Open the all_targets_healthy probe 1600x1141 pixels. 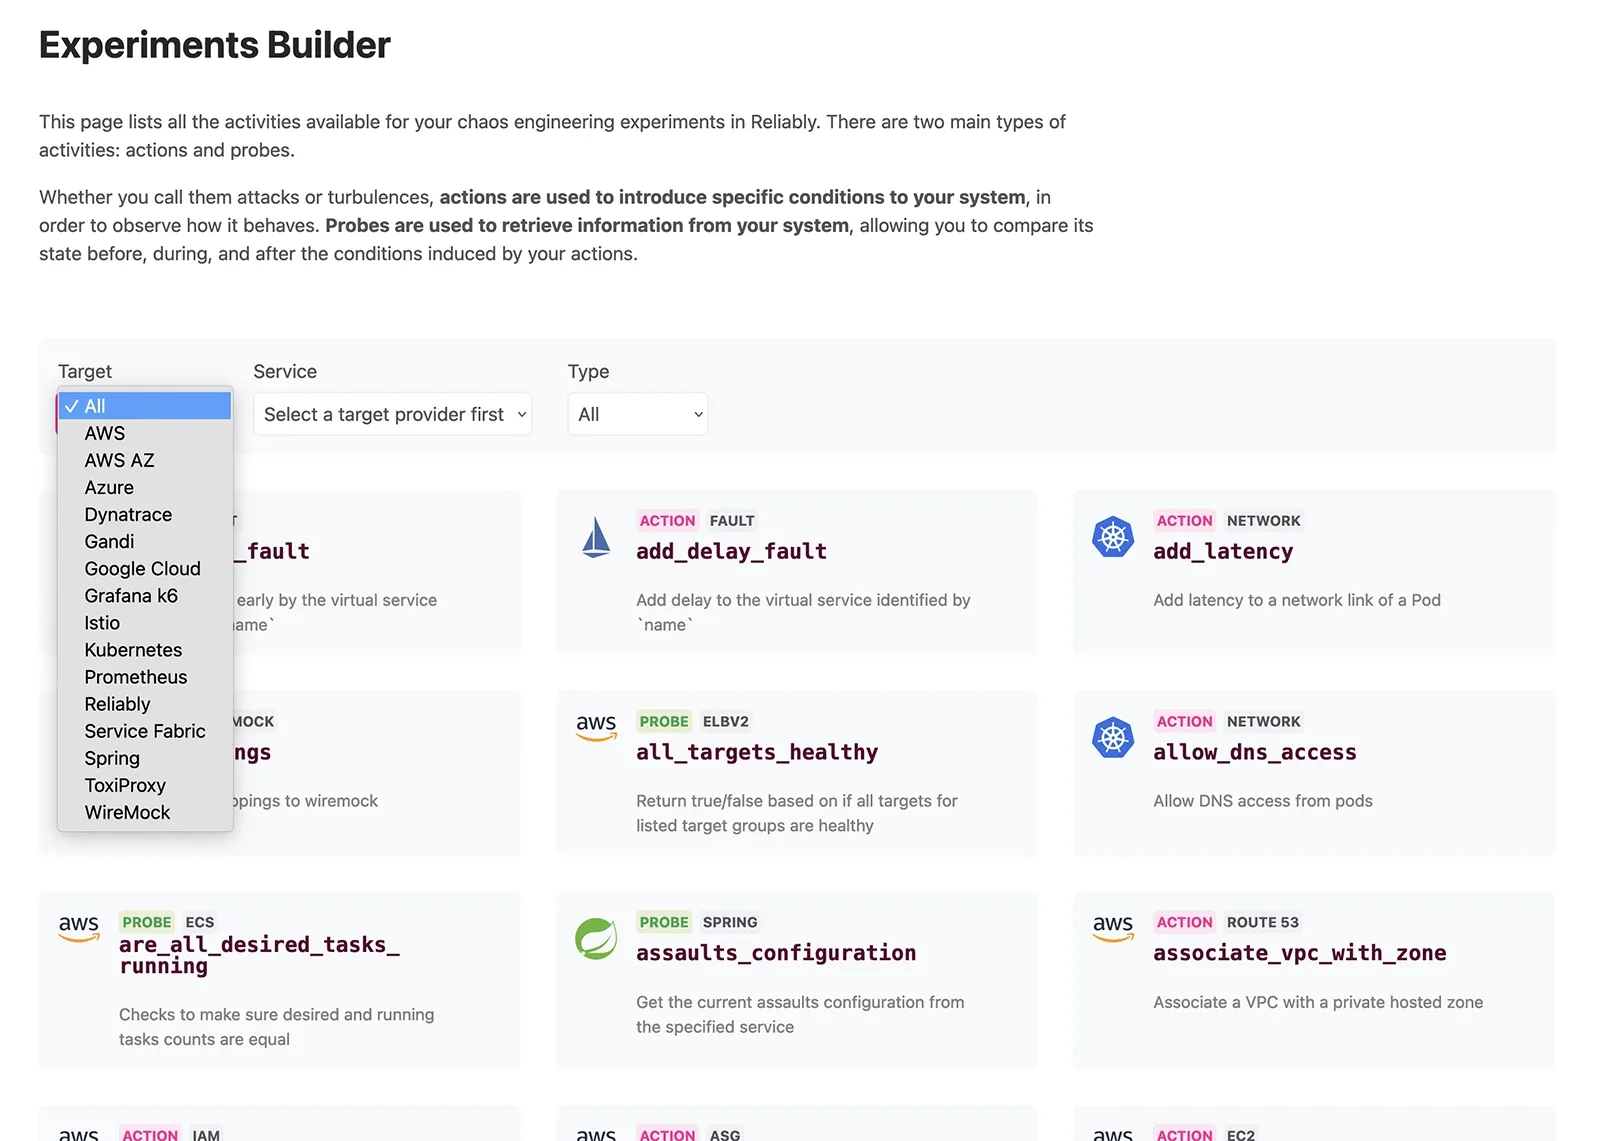pyautogui.click(x=757, y=752)
